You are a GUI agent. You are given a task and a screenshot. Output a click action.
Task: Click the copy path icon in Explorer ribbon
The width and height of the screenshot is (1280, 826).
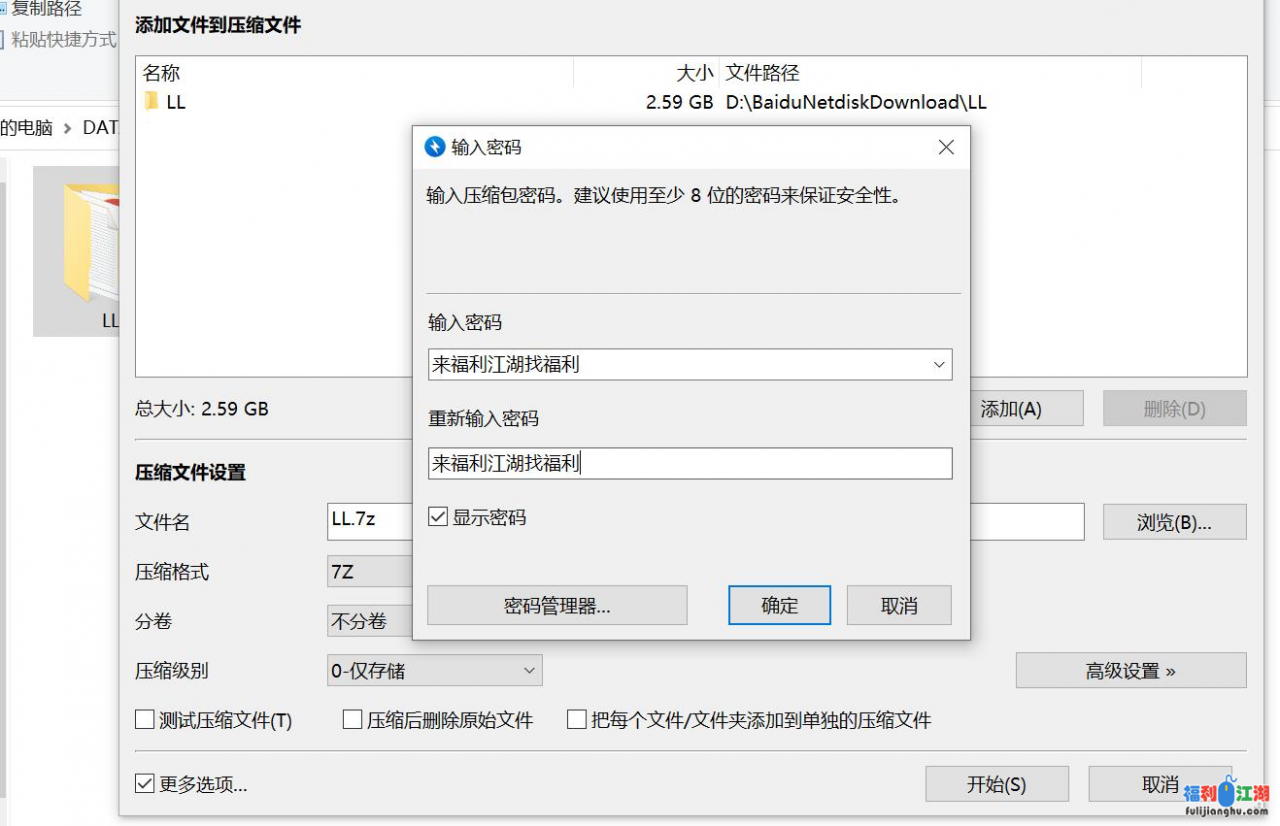click(3, 9)
